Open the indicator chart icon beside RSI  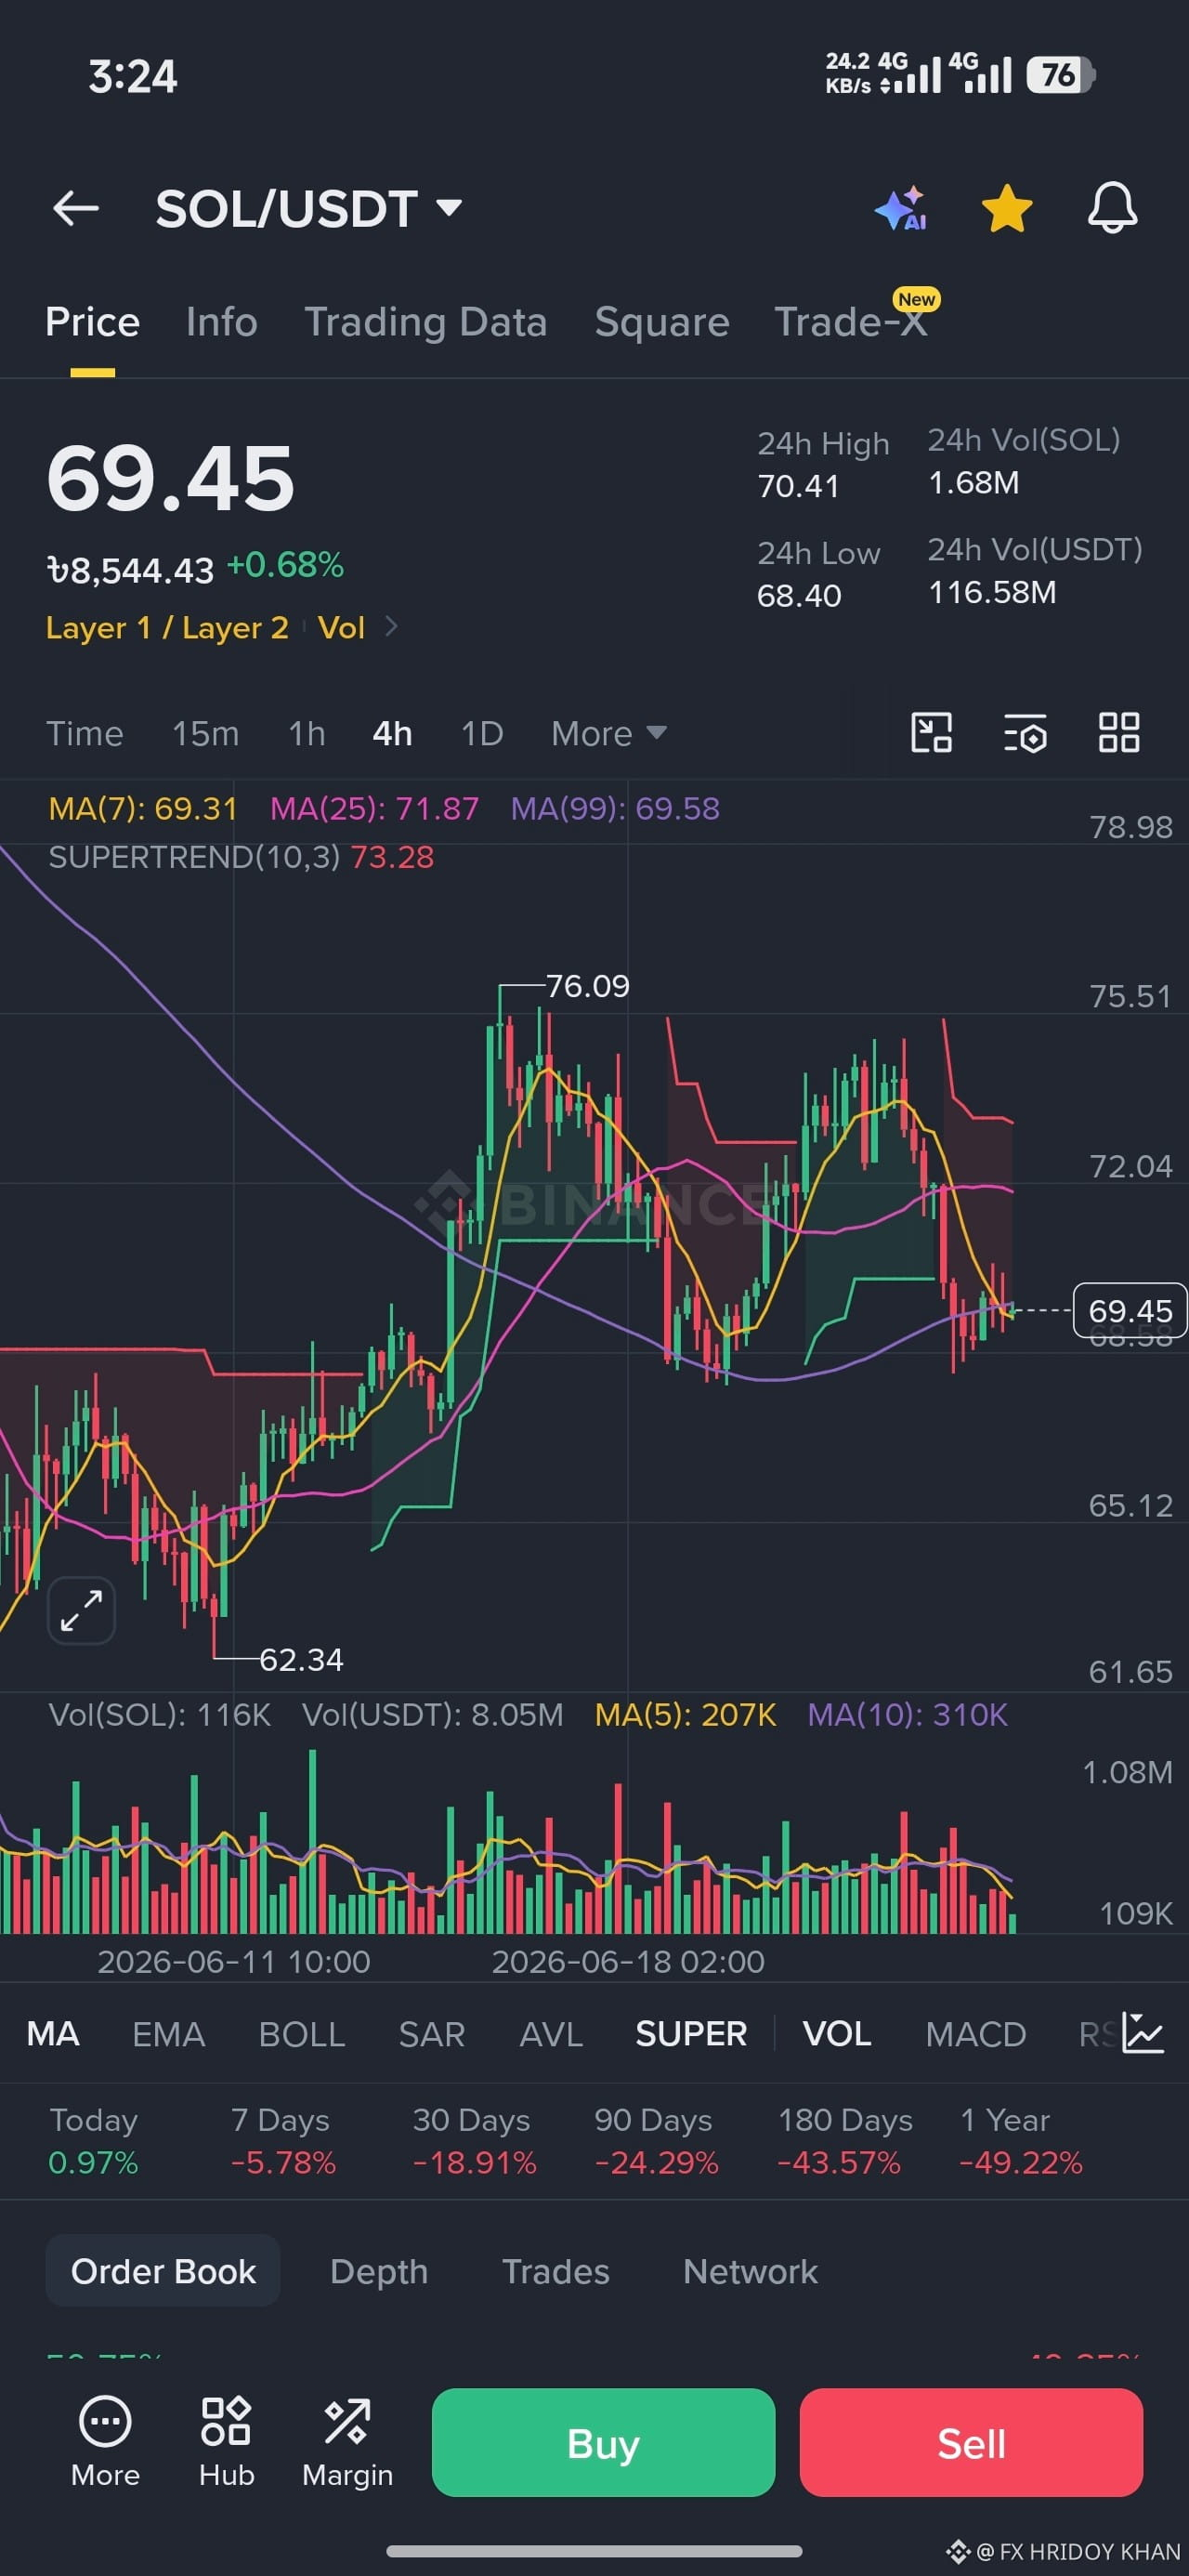[x=1143, y=2033]
